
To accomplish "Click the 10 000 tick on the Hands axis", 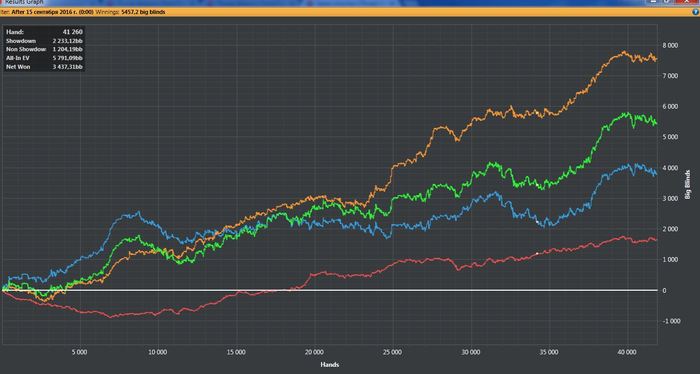I will [158, 352].
